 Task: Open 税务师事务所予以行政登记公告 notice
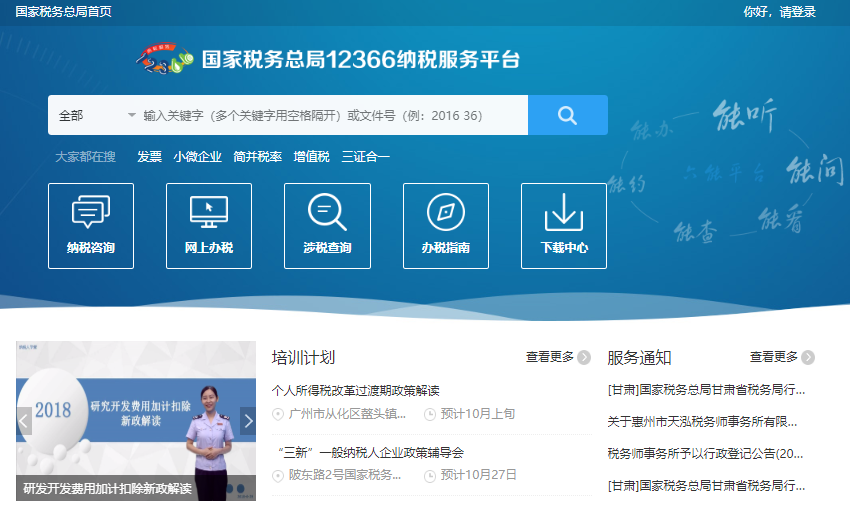pos(705,453)
